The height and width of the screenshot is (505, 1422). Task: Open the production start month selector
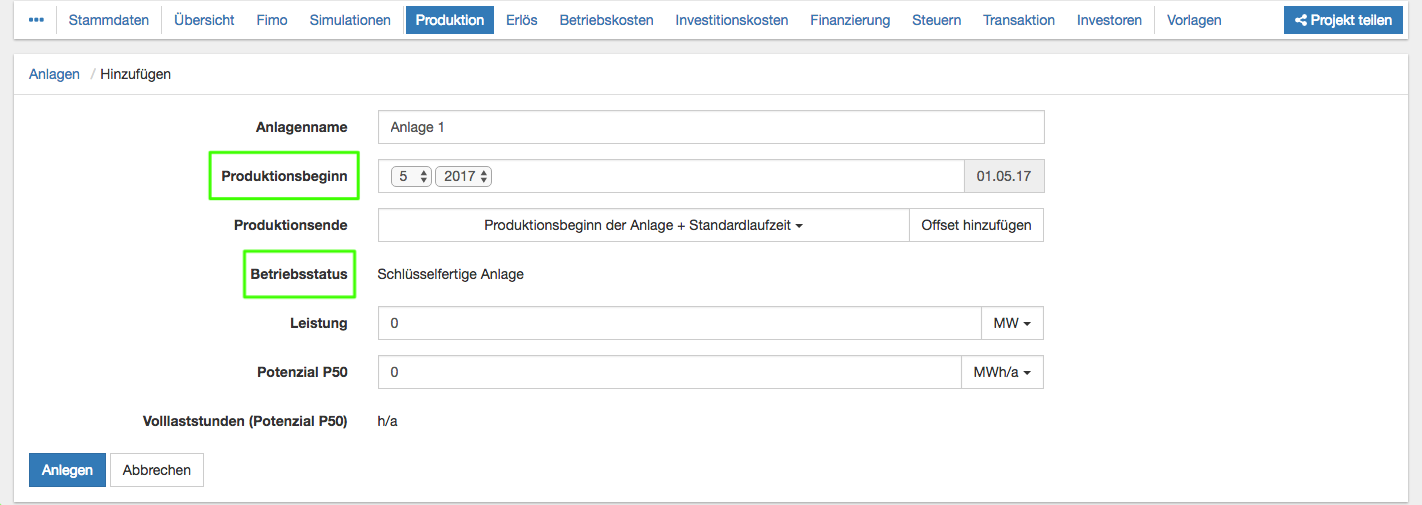click(410, 176)
